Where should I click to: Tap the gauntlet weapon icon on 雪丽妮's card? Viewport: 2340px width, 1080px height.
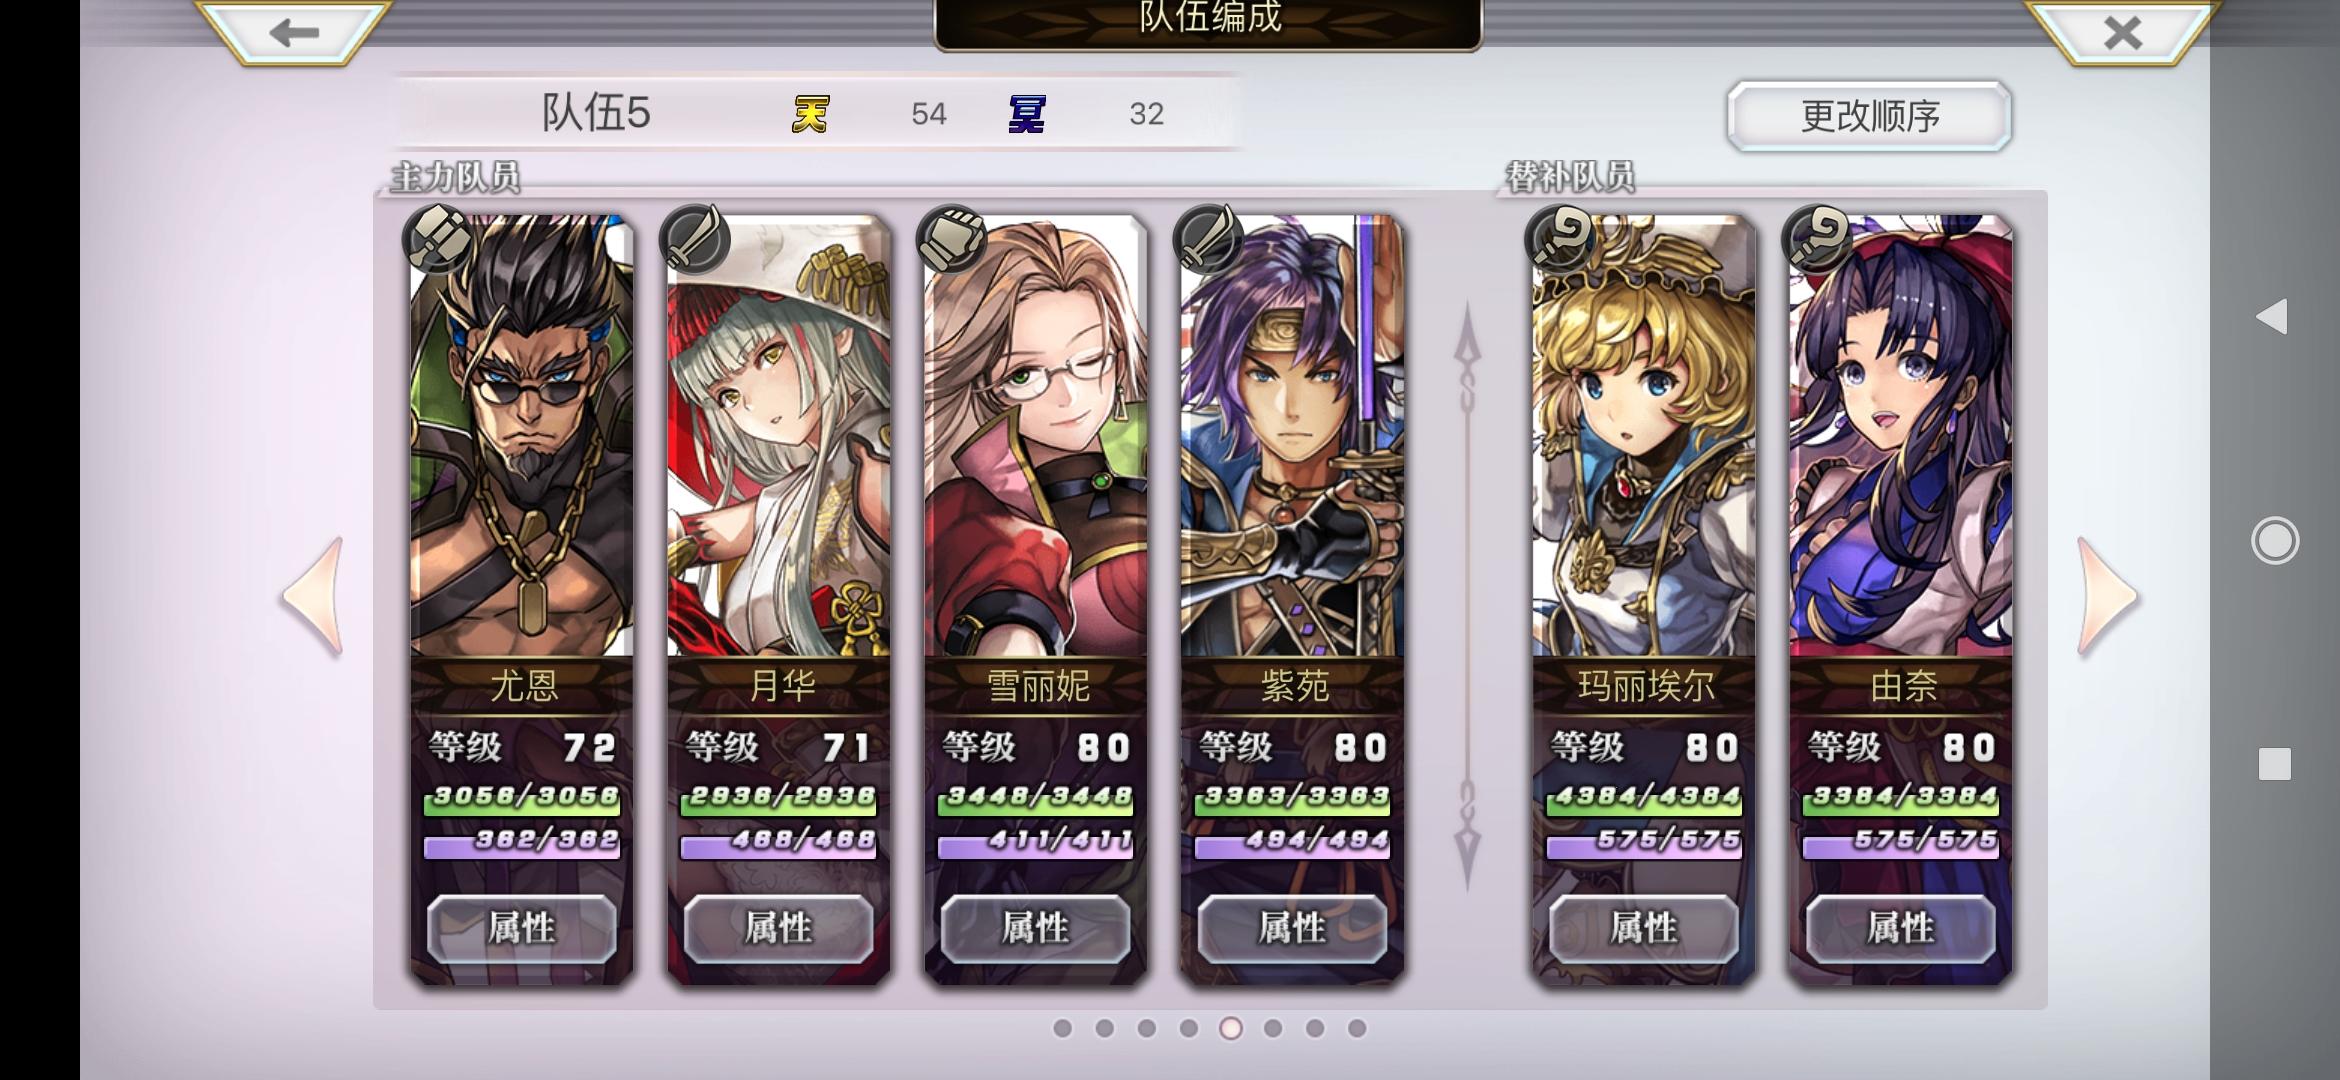pyautogui.click(x=951, y=240)
